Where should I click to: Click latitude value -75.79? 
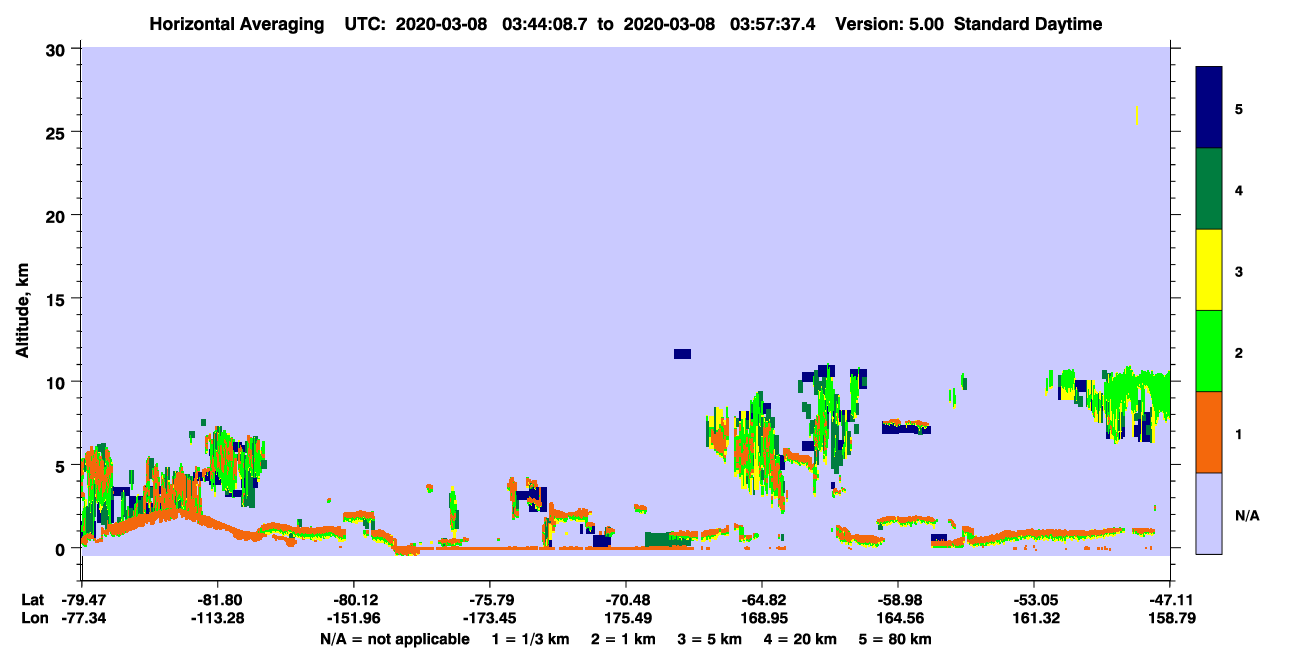click(x=489, y=599)
